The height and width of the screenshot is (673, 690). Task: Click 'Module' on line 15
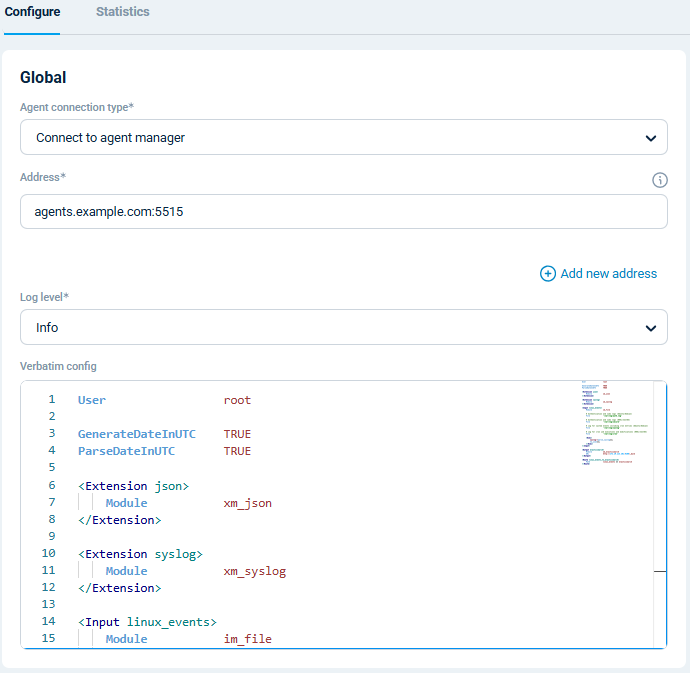click(x=126, y=639)
